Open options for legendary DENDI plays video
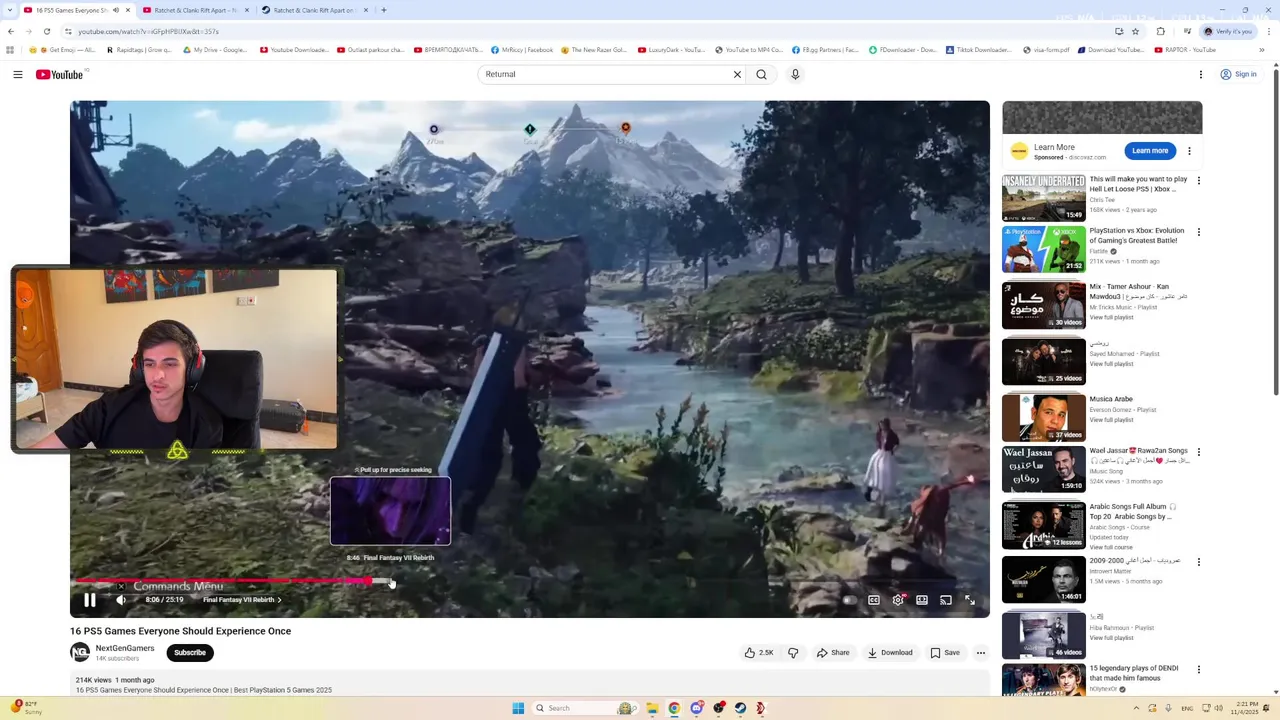Viewport: 1280px width, 720px height. click(1199, 670)
